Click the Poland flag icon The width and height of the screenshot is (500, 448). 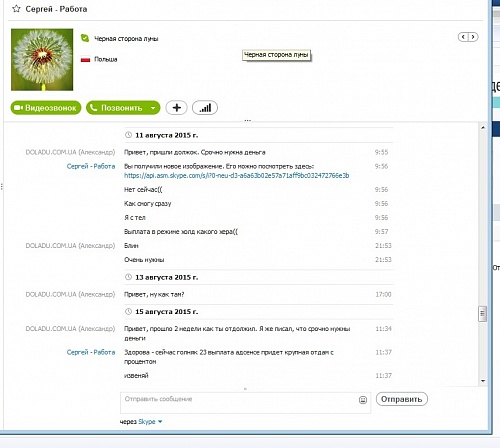pos(85,59)
